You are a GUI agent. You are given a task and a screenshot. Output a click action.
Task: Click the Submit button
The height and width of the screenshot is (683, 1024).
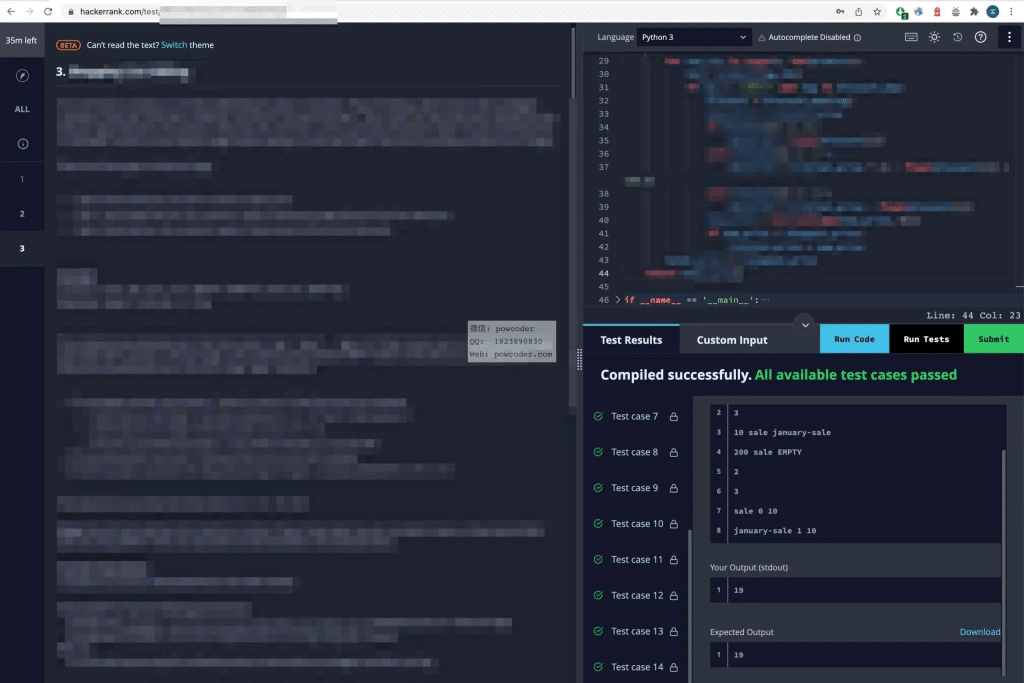(x=993, y=339)
